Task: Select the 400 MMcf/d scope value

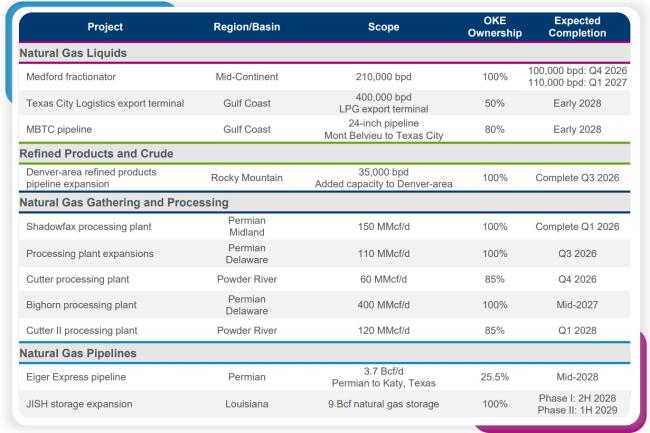Action: coord(383,305)
